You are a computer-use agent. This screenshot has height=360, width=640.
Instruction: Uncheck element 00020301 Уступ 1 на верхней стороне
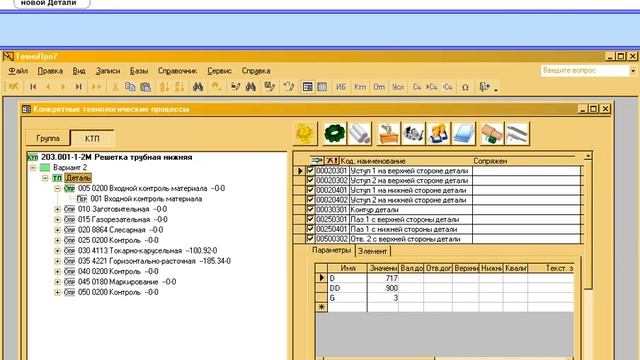(310, 170)
